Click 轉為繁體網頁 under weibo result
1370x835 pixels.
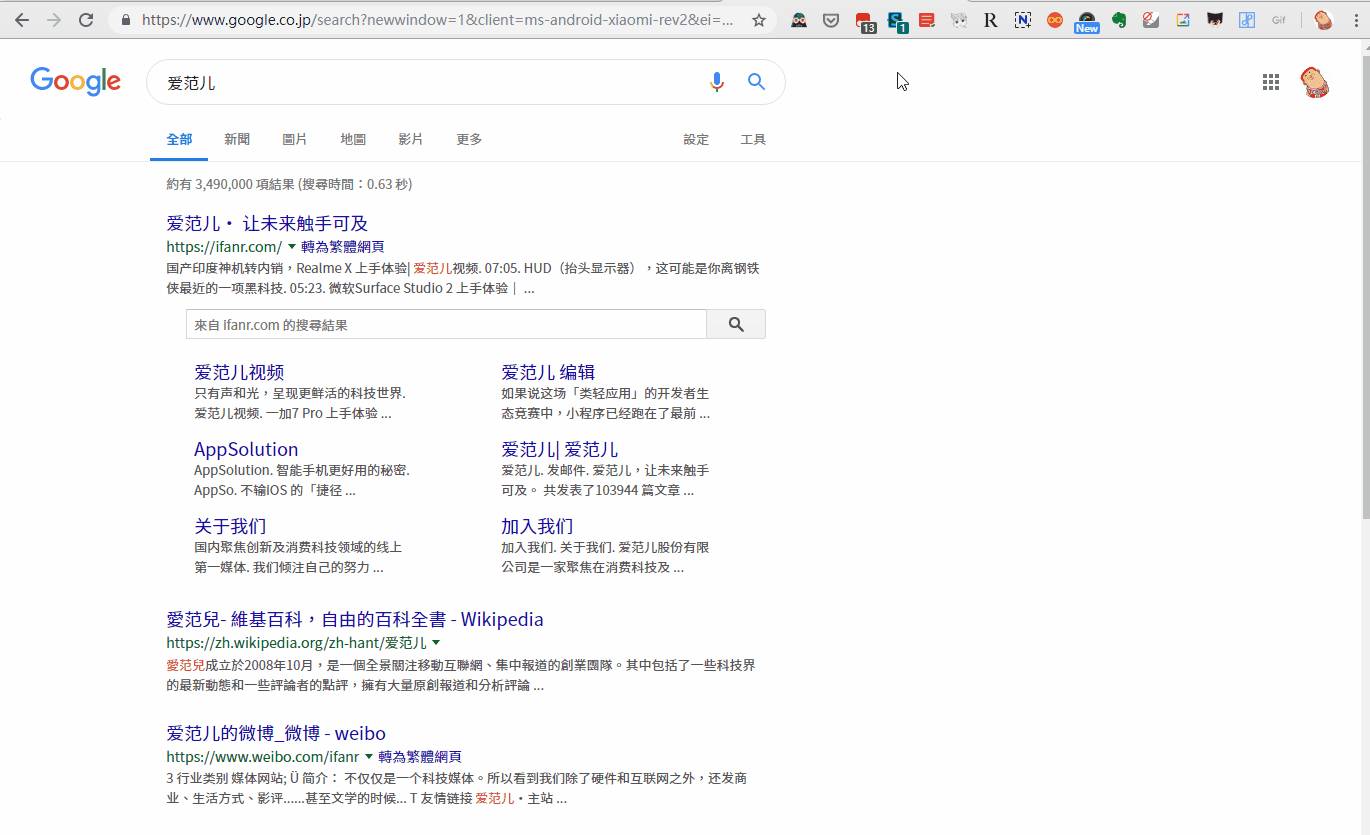pos(420,756)
